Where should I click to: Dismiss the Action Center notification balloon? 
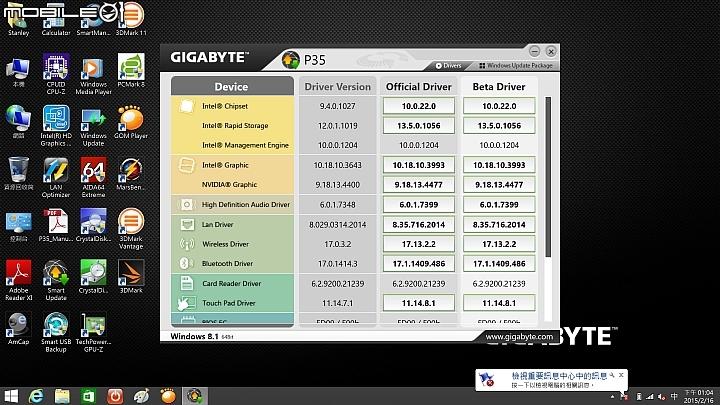tap(621, 375)
